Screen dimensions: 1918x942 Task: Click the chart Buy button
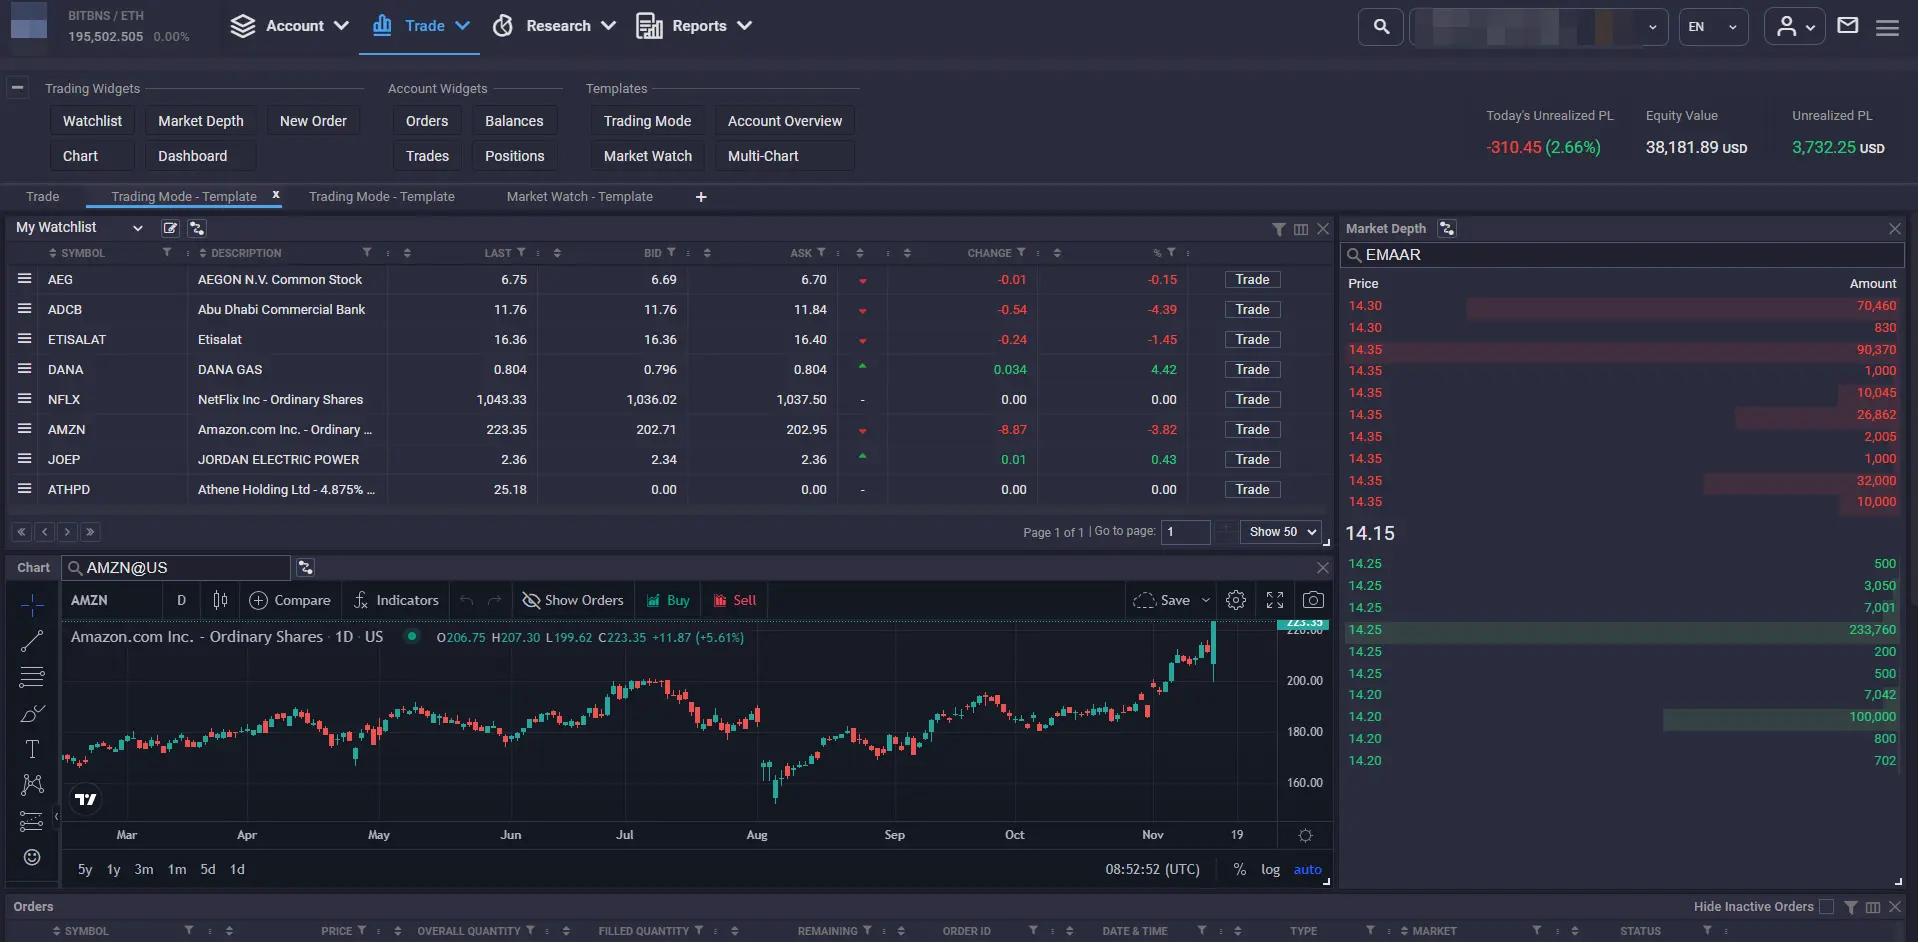[668, 600]
